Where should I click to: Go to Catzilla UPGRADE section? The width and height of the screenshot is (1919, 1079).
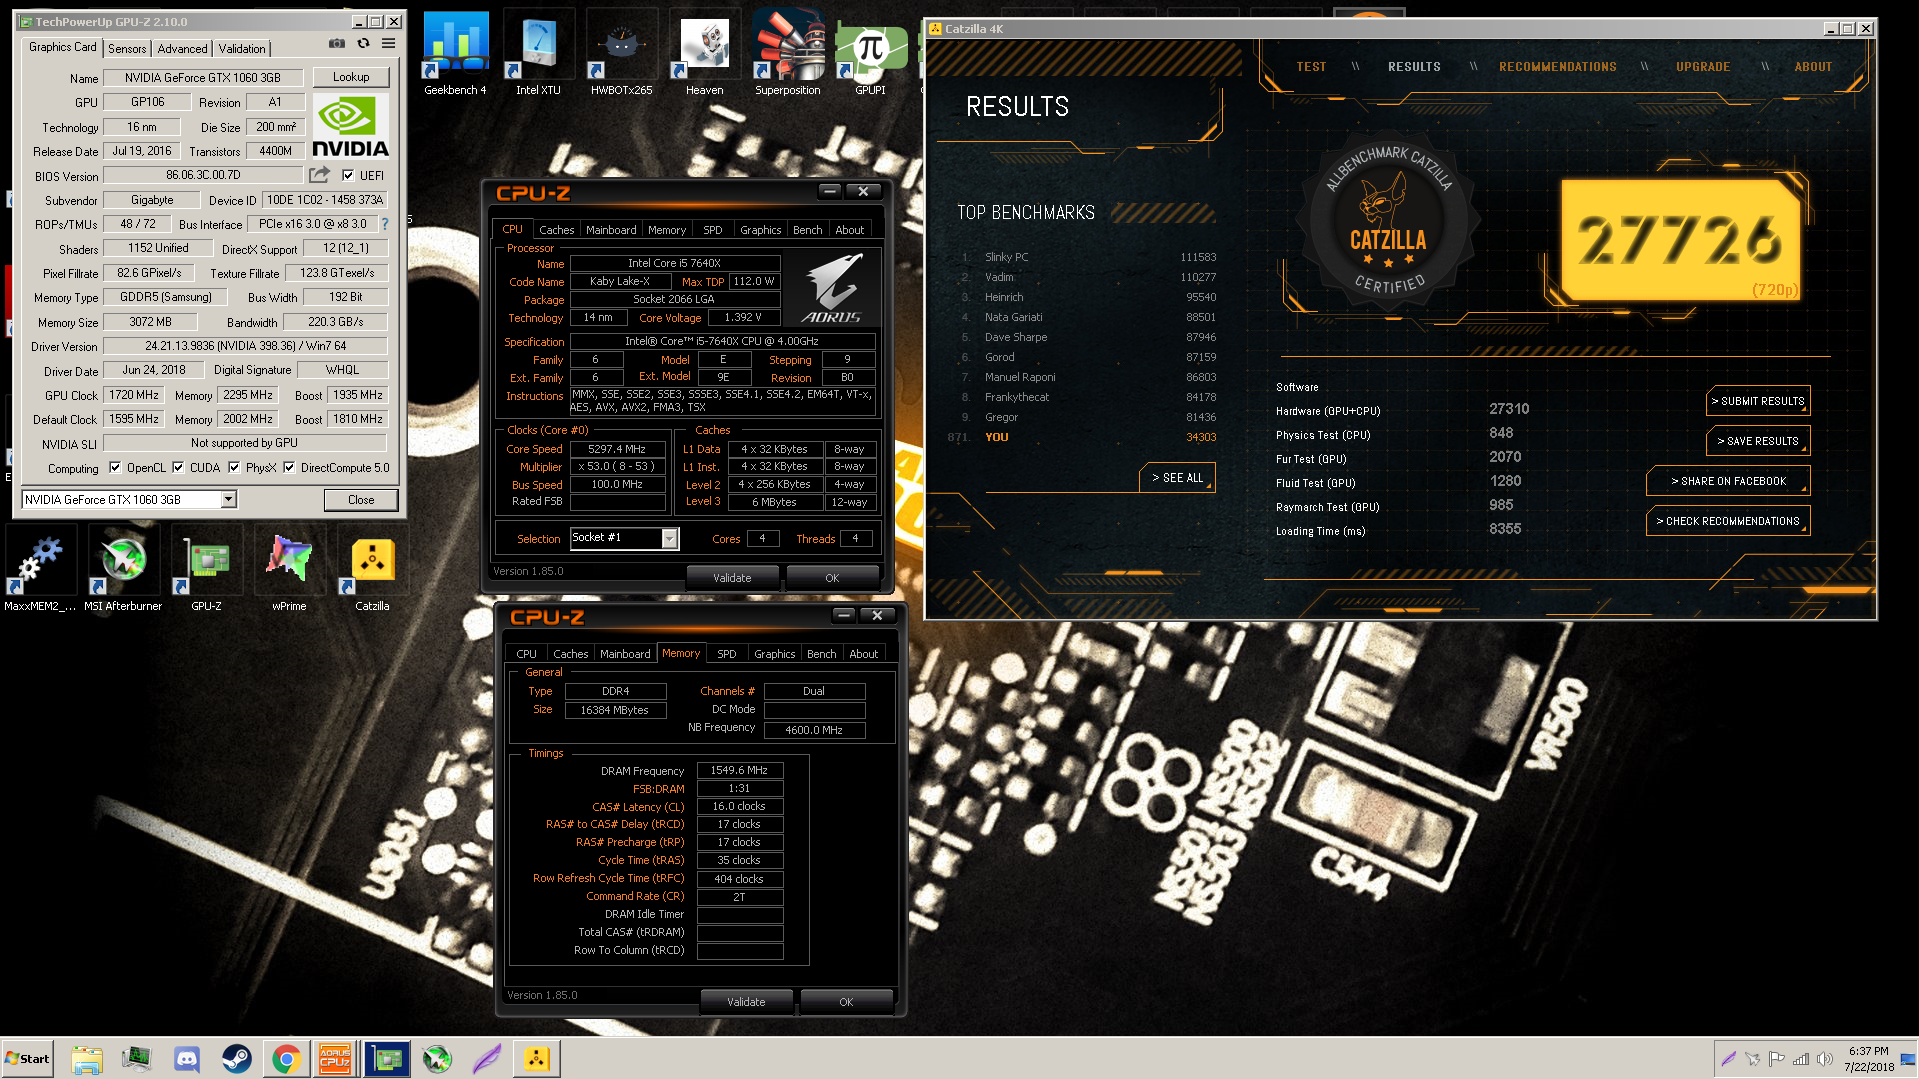point(1703,67)
